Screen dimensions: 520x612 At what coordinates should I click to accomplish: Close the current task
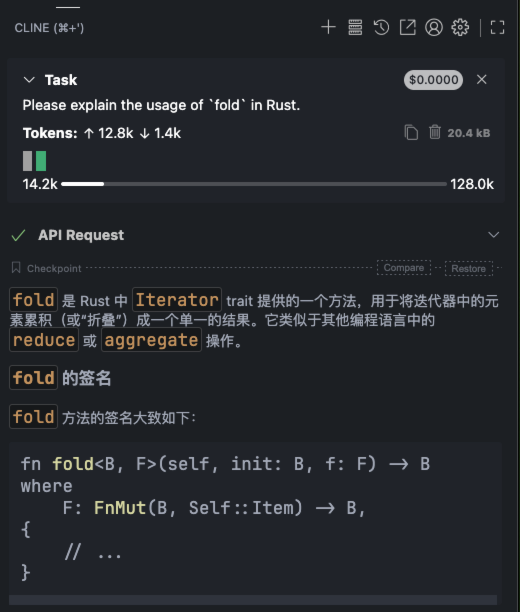(482, 80)
